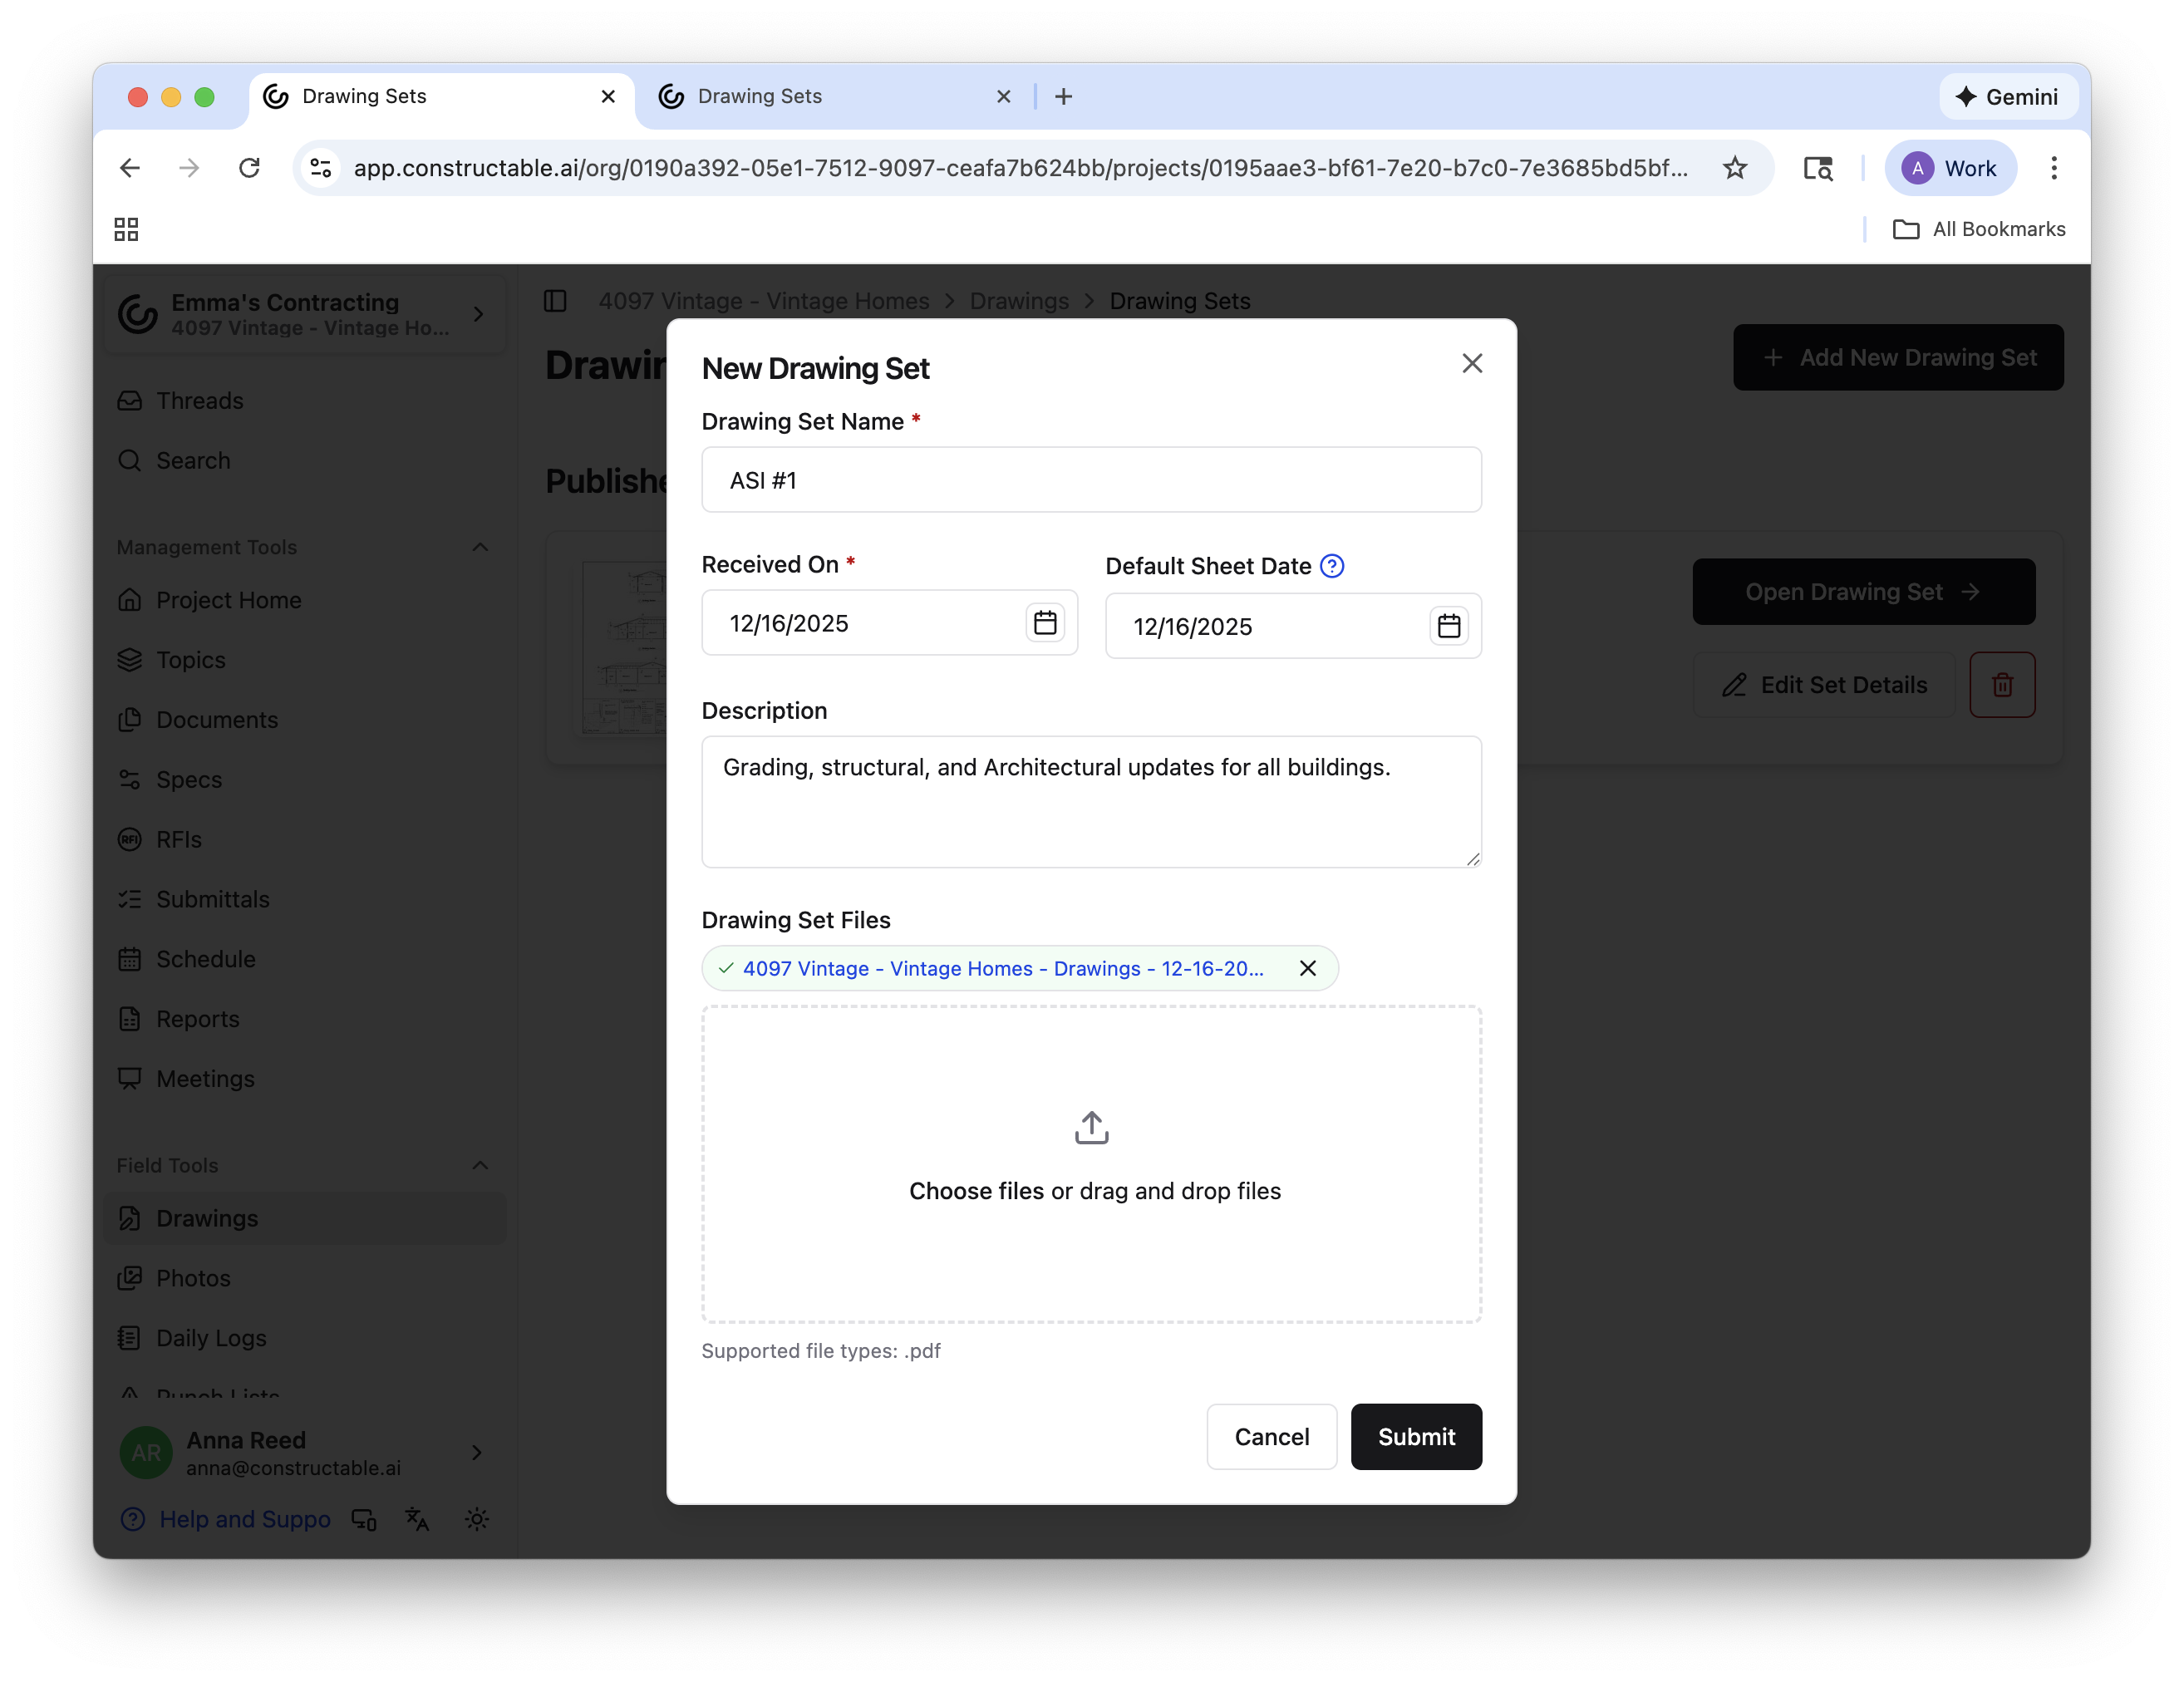Image resolution: width=2184 pixels, height=1682 pixels.
Task: Toggle the sidebar panel icon
Action: point(555,301)
